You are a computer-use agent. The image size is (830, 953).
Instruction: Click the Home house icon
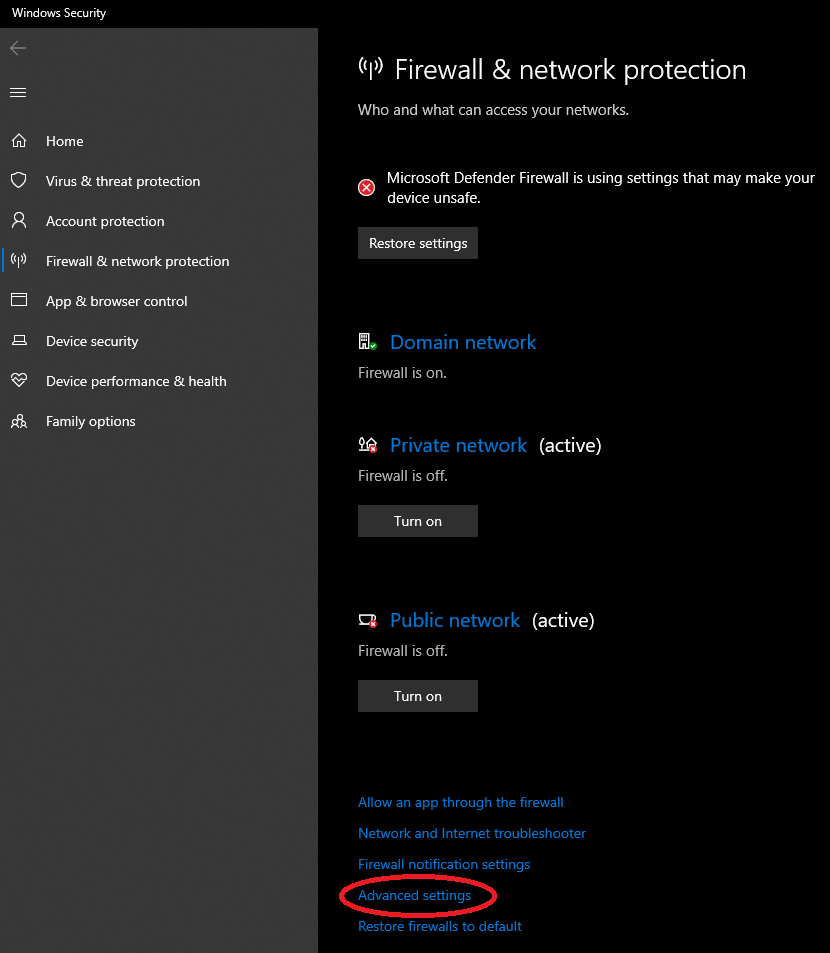click(x=19, y=141)
